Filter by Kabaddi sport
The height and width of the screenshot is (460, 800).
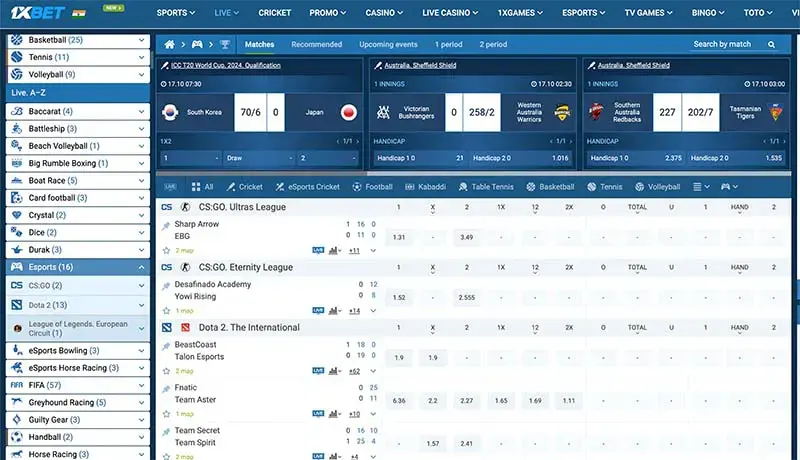(x=426, y=187)
